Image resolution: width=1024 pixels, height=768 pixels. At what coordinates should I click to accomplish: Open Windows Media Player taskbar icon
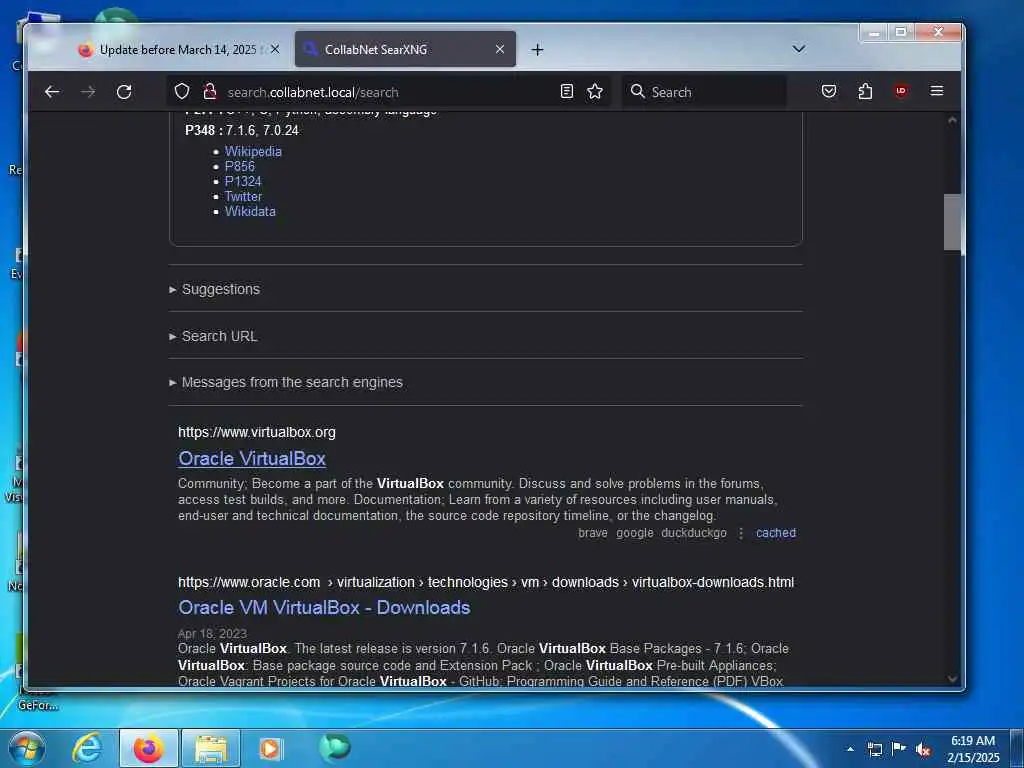[271, 748]
